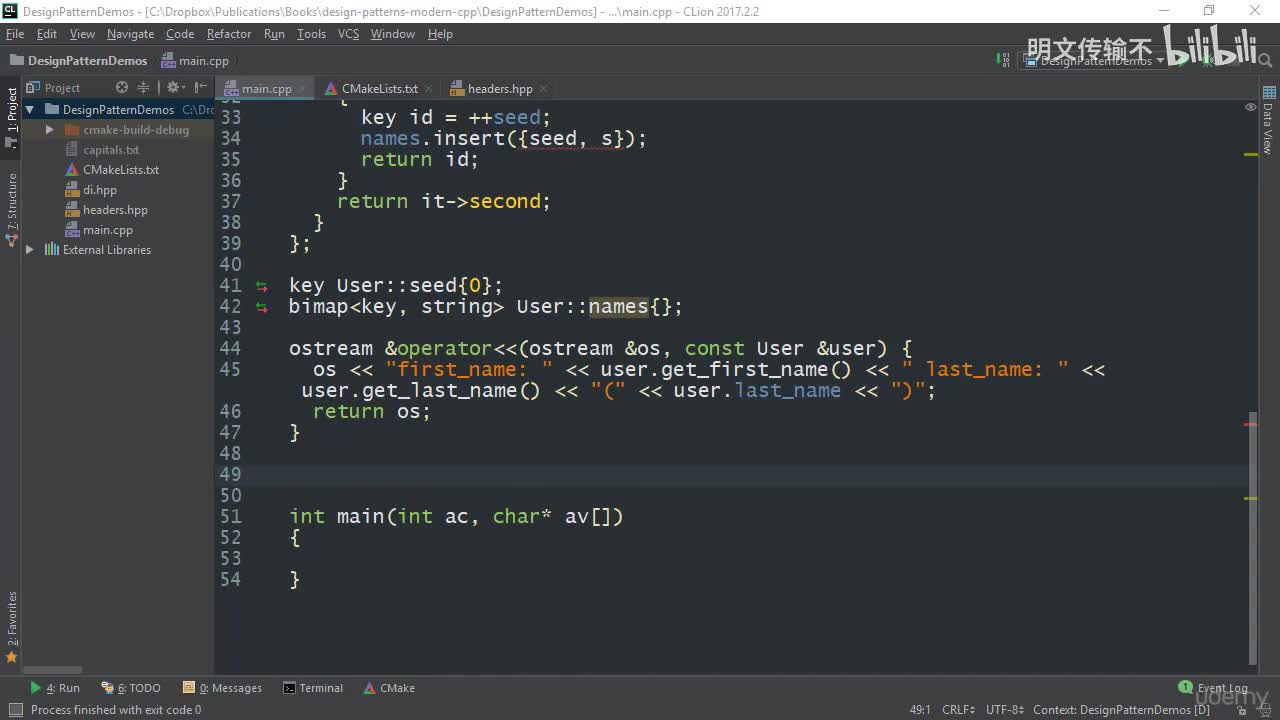Click the Favorites star icon on left edge
The image size is (1280, 720).
12,657
